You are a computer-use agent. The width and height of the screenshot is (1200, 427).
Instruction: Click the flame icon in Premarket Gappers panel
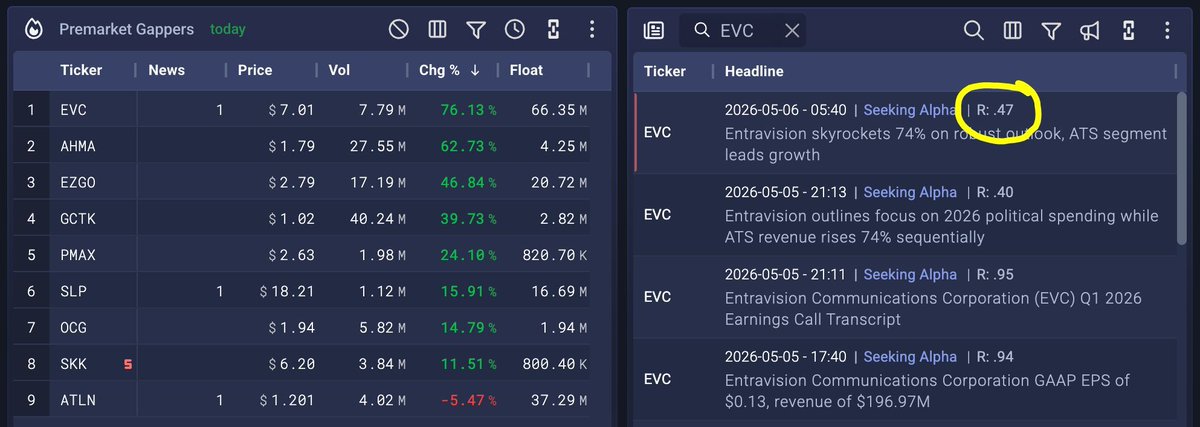pos(32,30)
